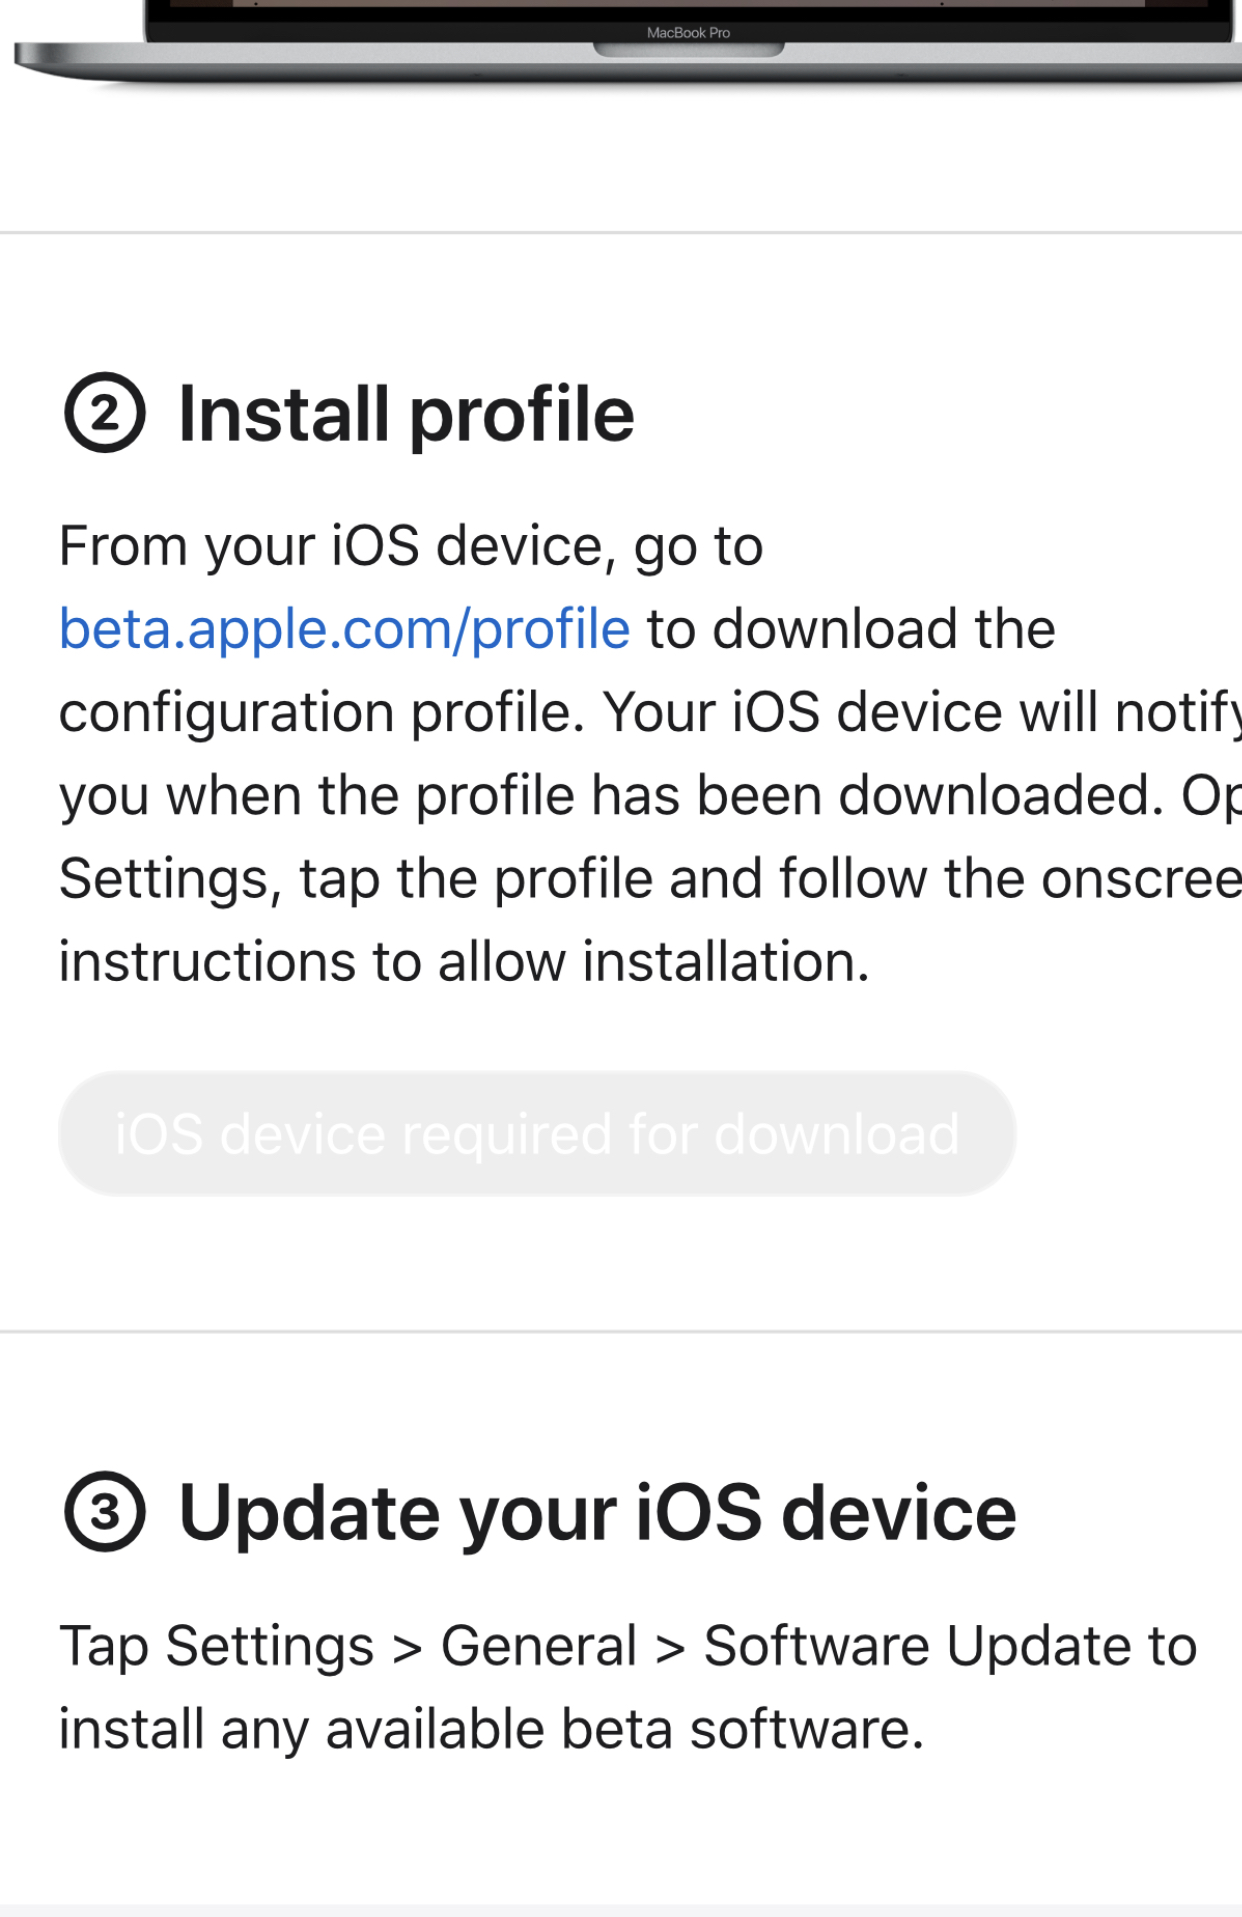Click the 'configuration profile' text in step 2
Viewport: 1242px width, 1917px height.
[x=320, y=713]
